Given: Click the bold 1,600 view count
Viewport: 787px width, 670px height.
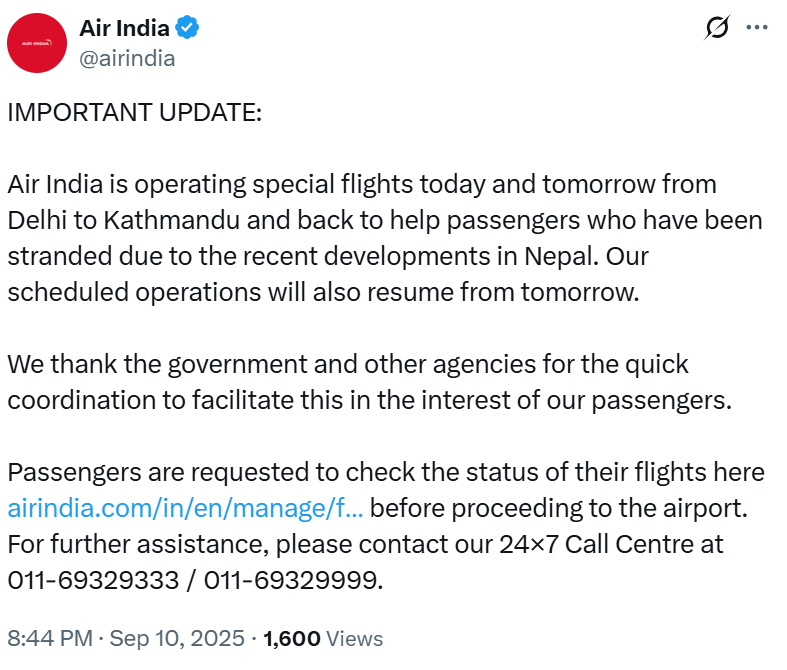Looking at the screenshot, I should click(x=291, y=638).
